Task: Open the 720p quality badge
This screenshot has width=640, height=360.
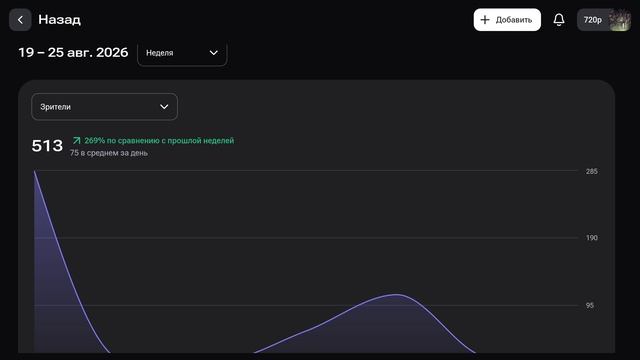Action: 593,20
